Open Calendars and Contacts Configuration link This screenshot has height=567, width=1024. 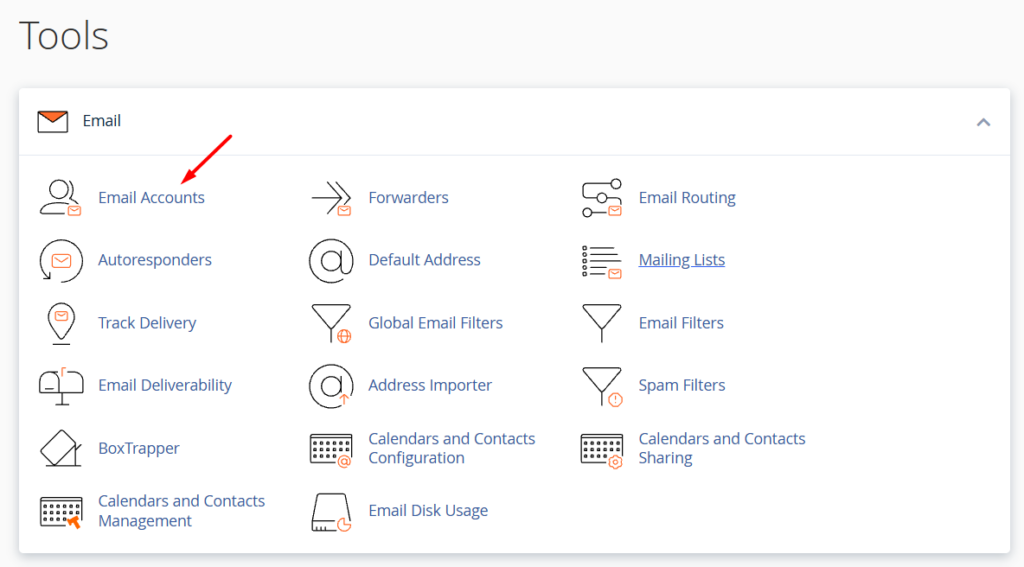[x=452, y=448]
